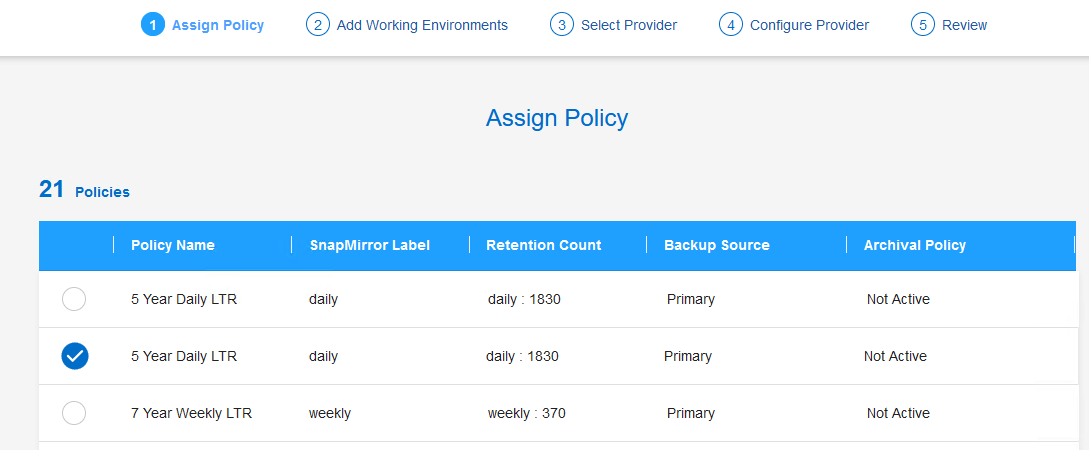Click the step 4 number circle

tap(731, 25)
